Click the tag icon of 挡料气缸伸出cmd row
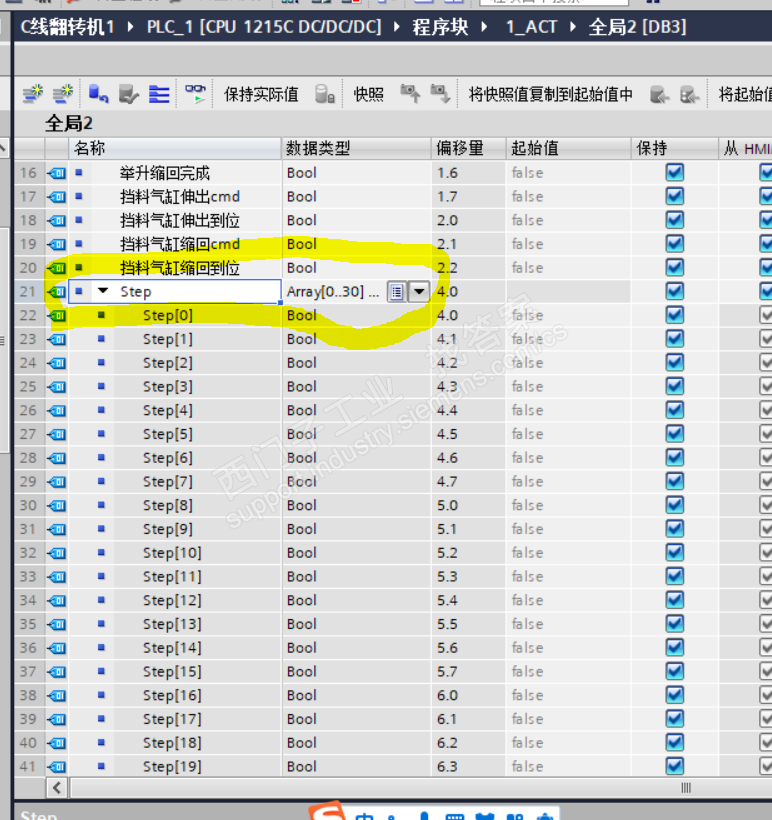The height and width of the screenshot is (820, 772). tap(56, 197)
